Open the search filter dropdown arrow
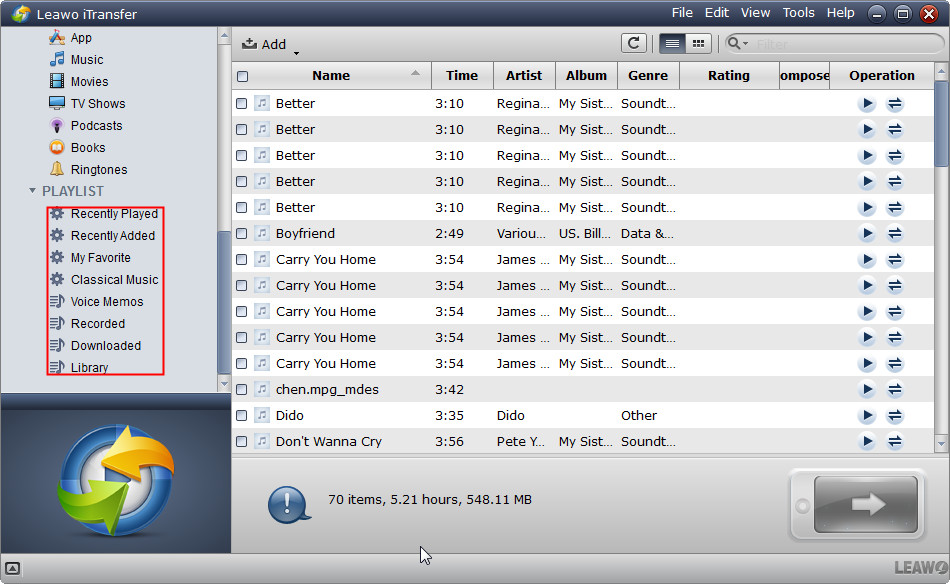This screenshot has width=950, height=584. [739, 44]
